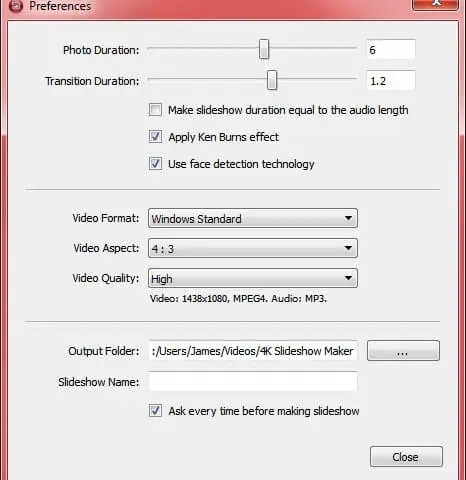
Task: Click the app icon in the title bar
Action: (x=15, y=6)
